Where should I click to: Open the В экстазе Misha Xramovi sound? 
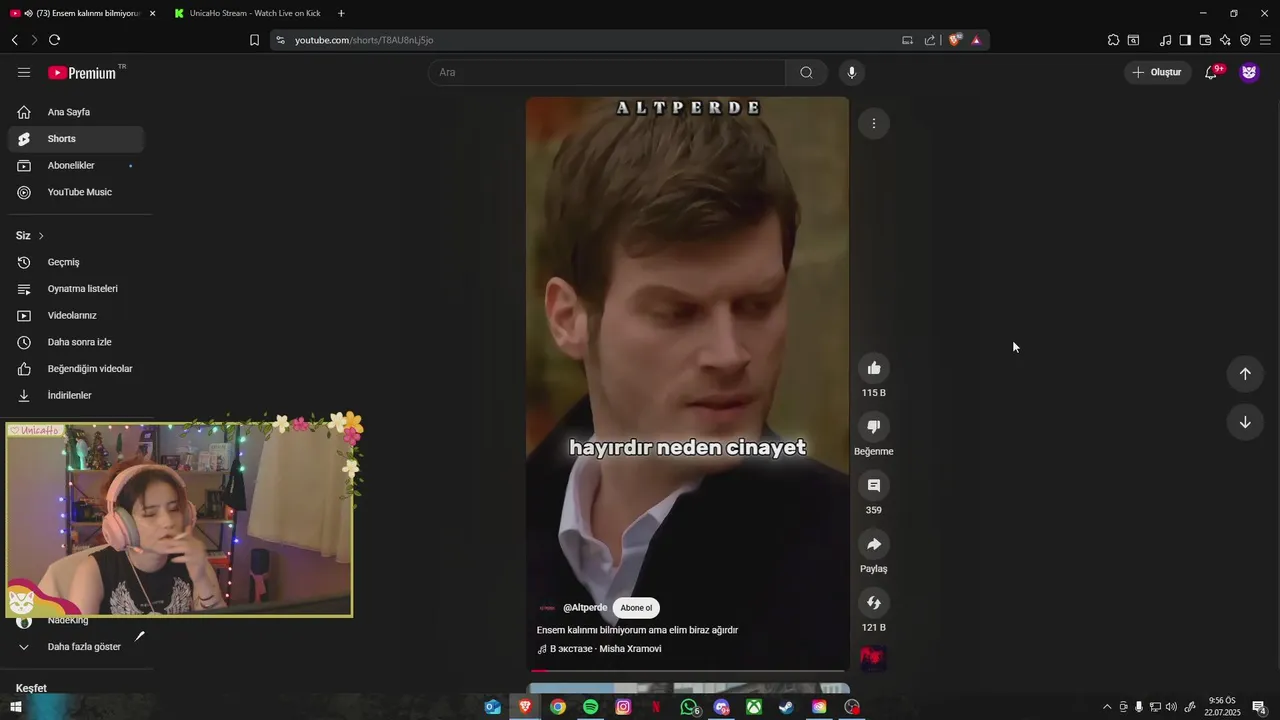point(600,649)
